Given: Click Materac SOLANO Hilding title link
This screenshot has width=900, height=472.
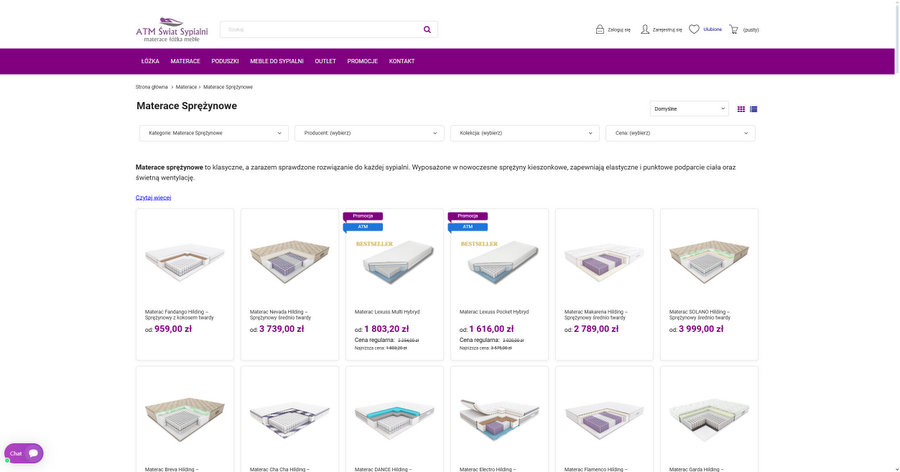Looking at the screenshot, I should pos(700,315).
